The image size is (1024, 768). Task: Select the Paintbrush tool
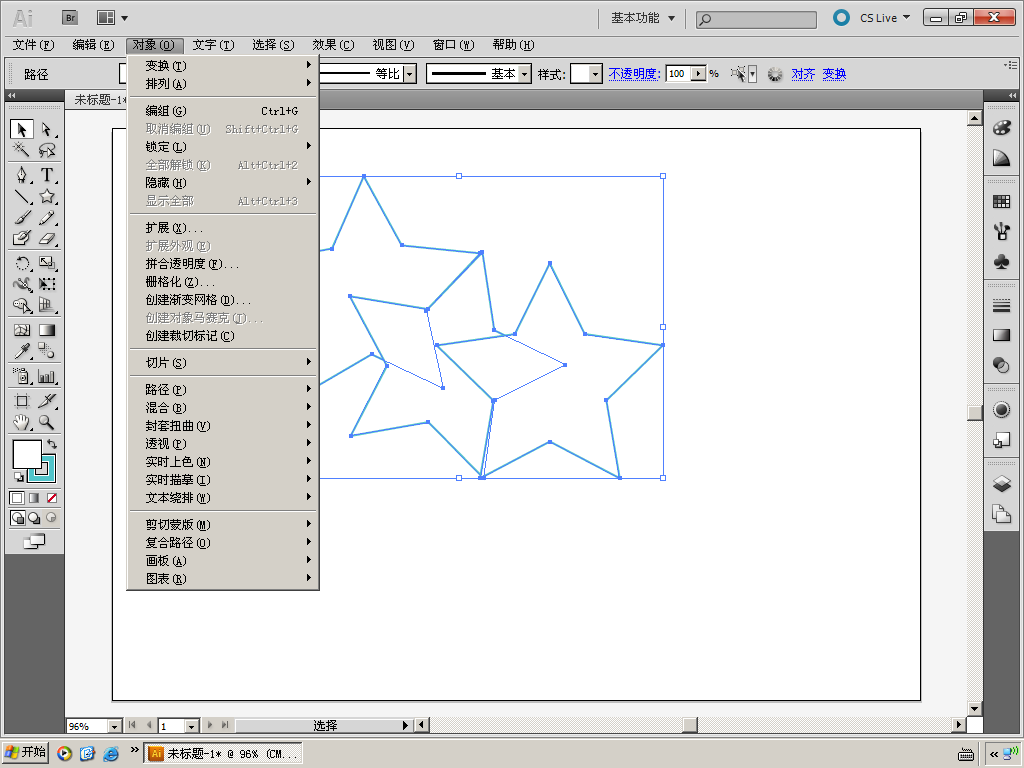[22, 217]
